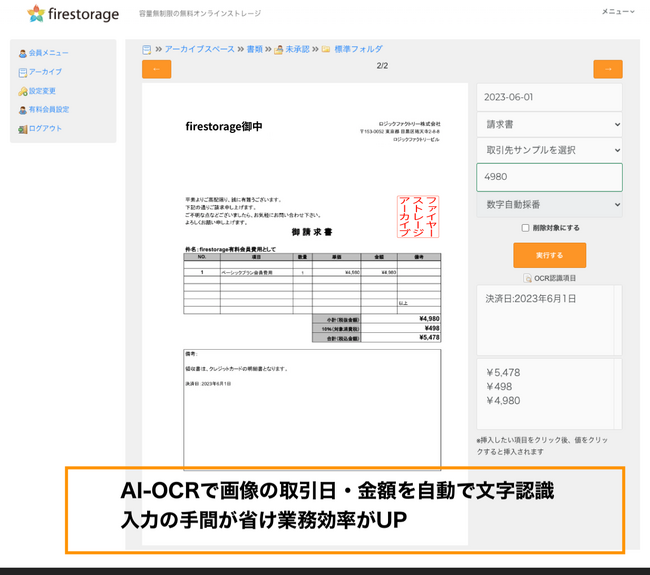This screenshot has height=575, width=650.
Task: Open the メニュー menu at top right
Action: click(617, 11)
